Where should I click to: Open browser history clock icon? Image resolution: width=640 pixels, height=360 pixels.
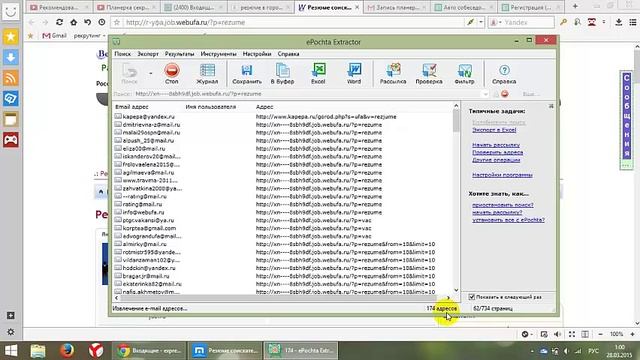pos(102,22)
